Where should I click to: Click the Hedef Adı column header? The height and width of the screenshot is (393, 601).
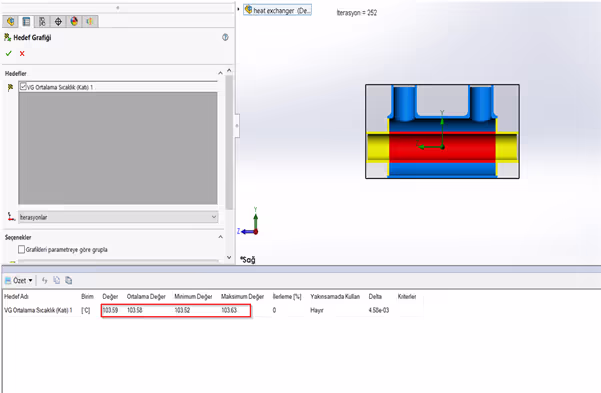pyautogui.click(x=16, y=296)
